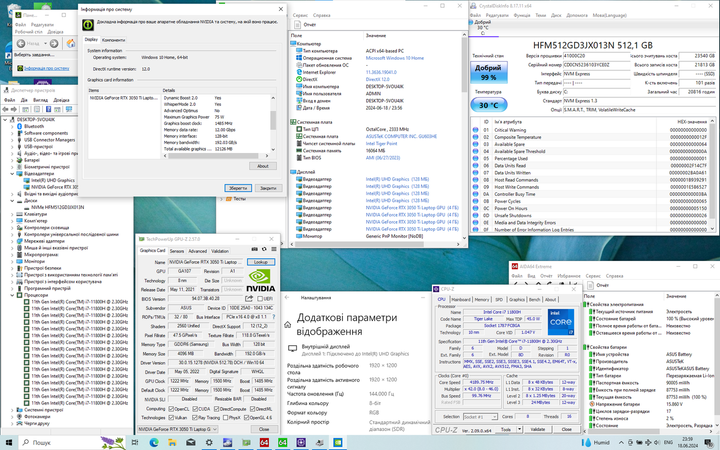Viewport: 720px width, 450px height.
Task: Click the GPU-Z BIOS export share icon
Action: tap(249, 298)
